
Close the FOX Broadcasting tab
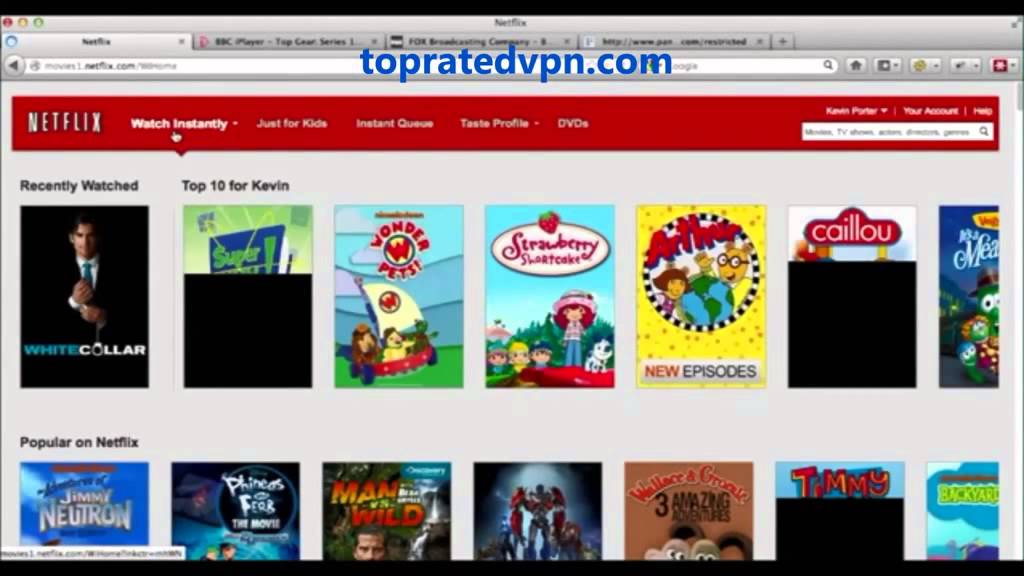[566, 41]
